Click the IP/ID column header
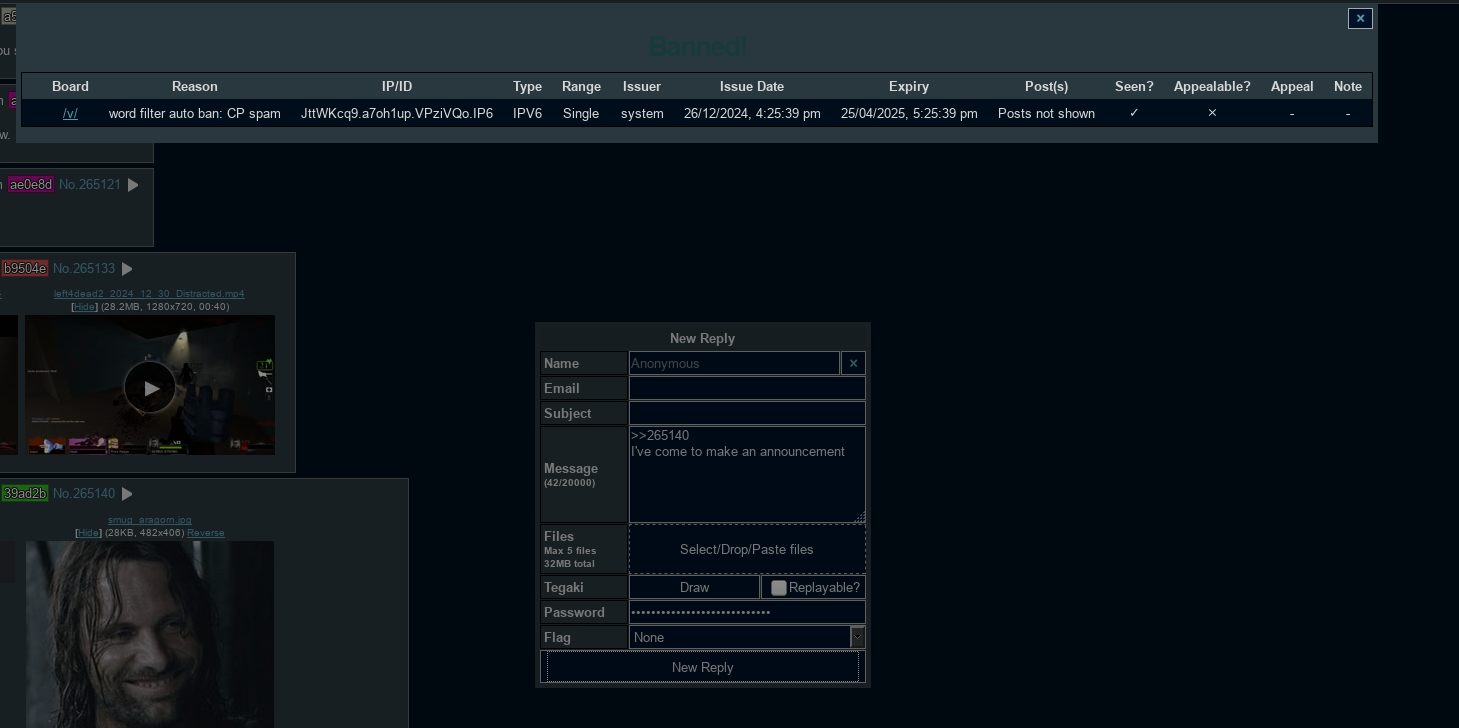 point(397,87)
